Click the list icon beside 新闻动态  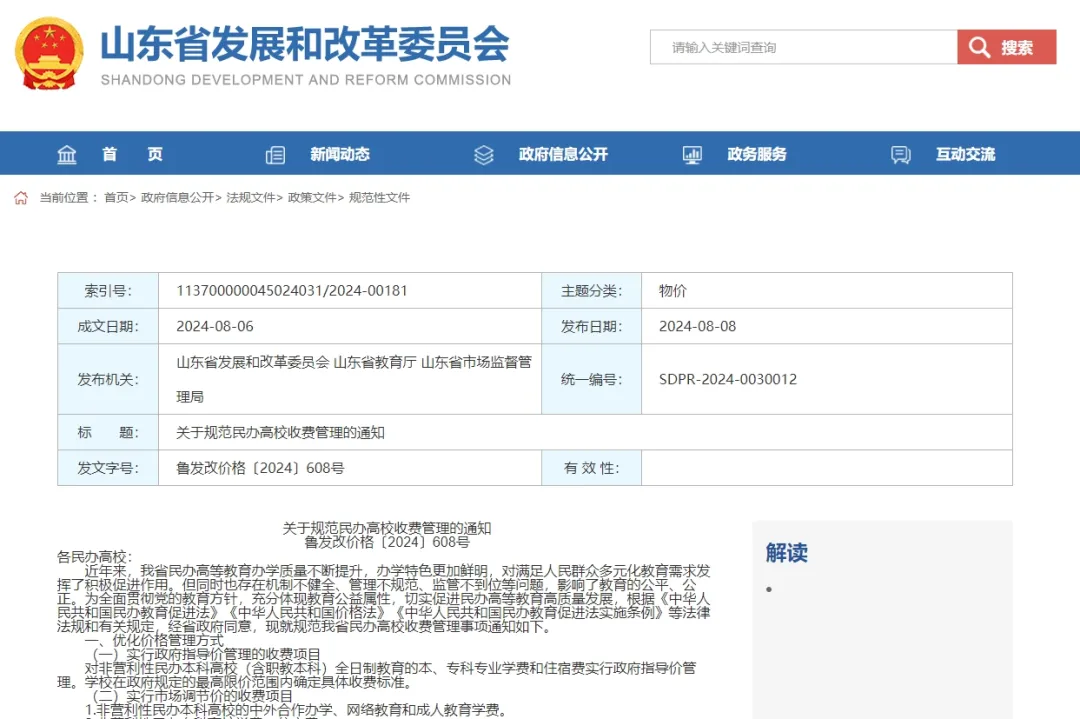[x=275, y=154]
